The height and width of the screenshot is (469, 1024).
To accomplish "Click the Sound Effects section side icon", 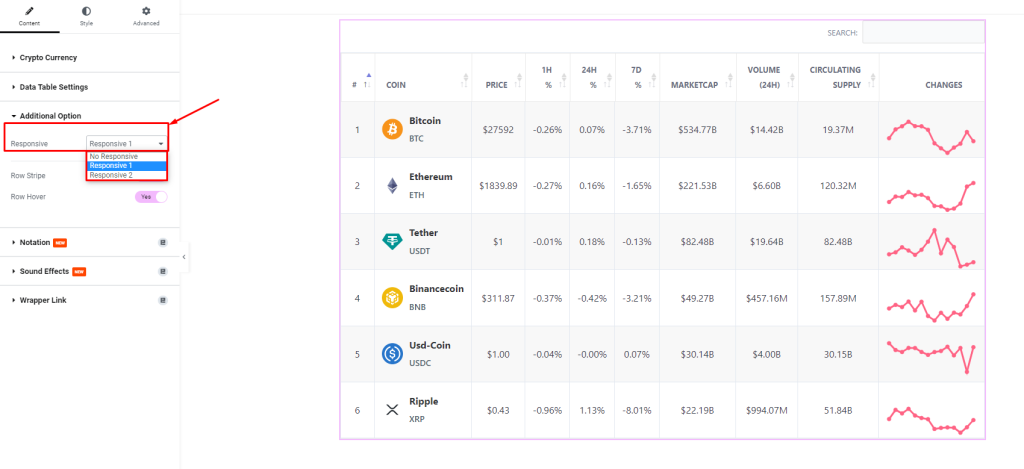I will tap(163, 271).
